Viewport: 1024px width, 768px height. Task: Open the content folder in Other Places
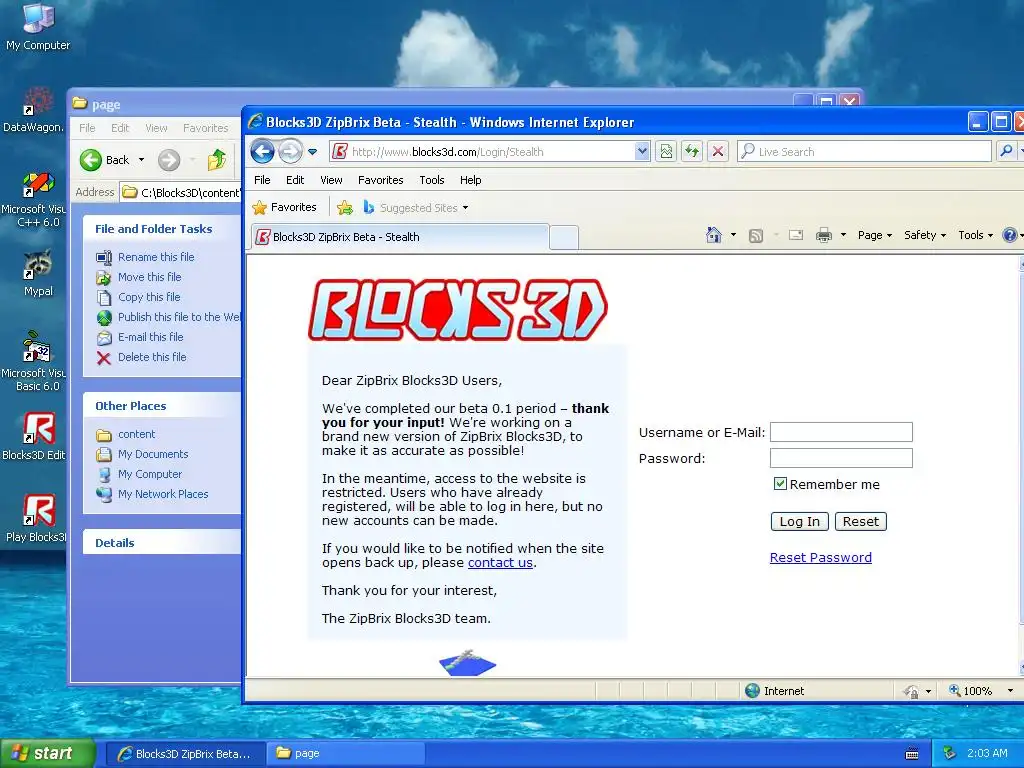pos(136,434)
